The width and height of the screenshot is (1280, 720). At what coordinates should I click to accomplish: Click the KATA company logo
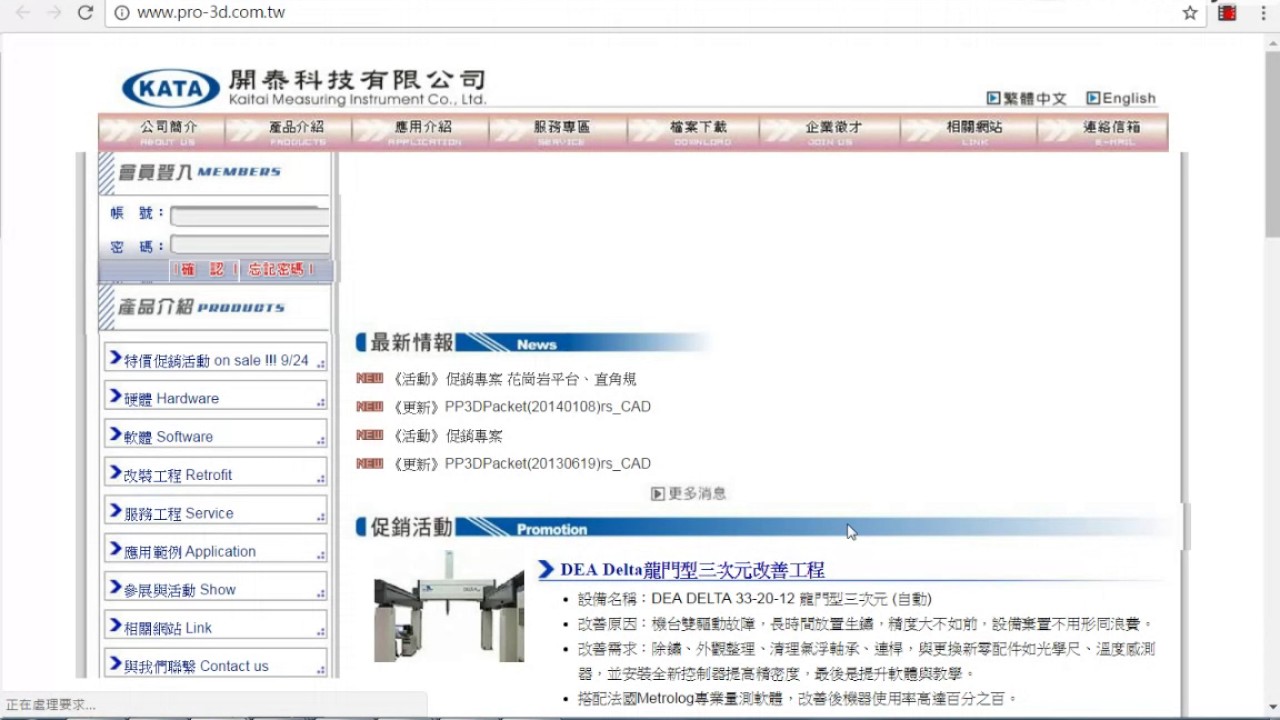pyautogui.click(x=171, y=88)
